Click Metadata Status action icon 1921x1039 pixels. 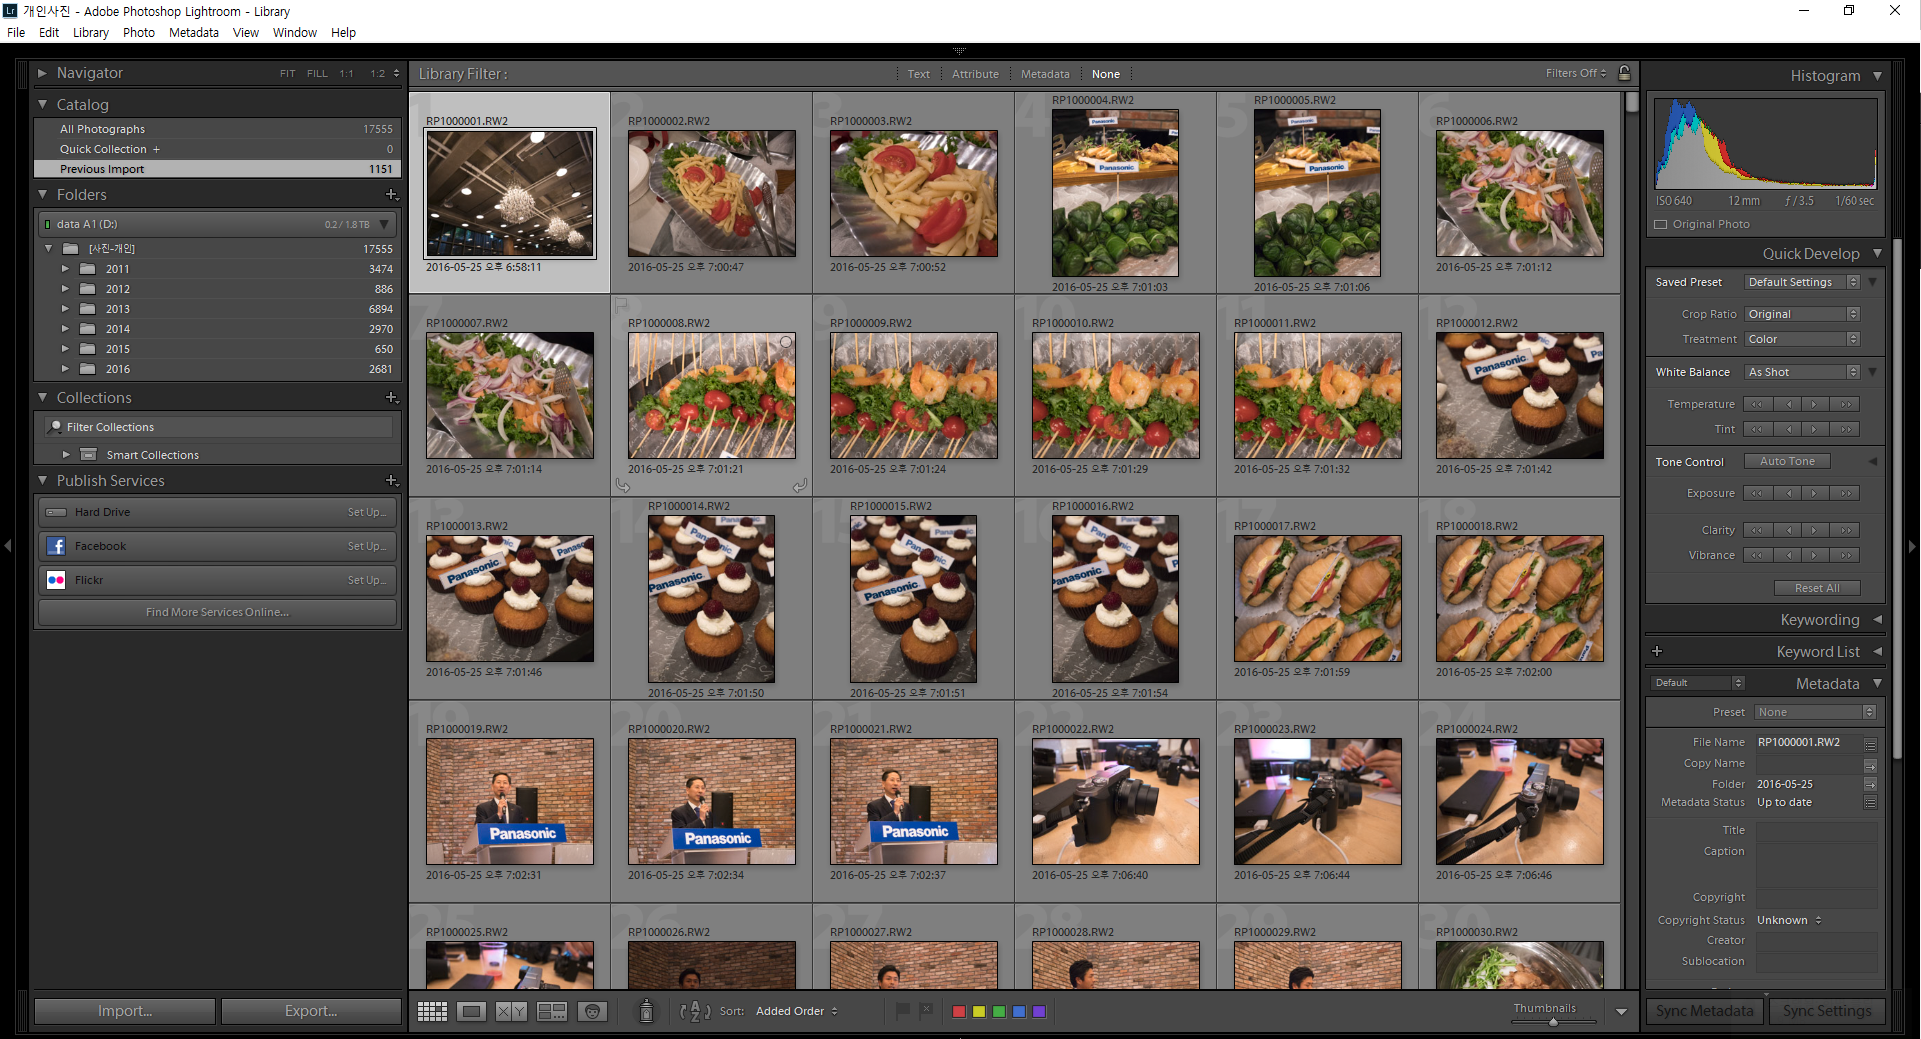(x=1870, y=802)
